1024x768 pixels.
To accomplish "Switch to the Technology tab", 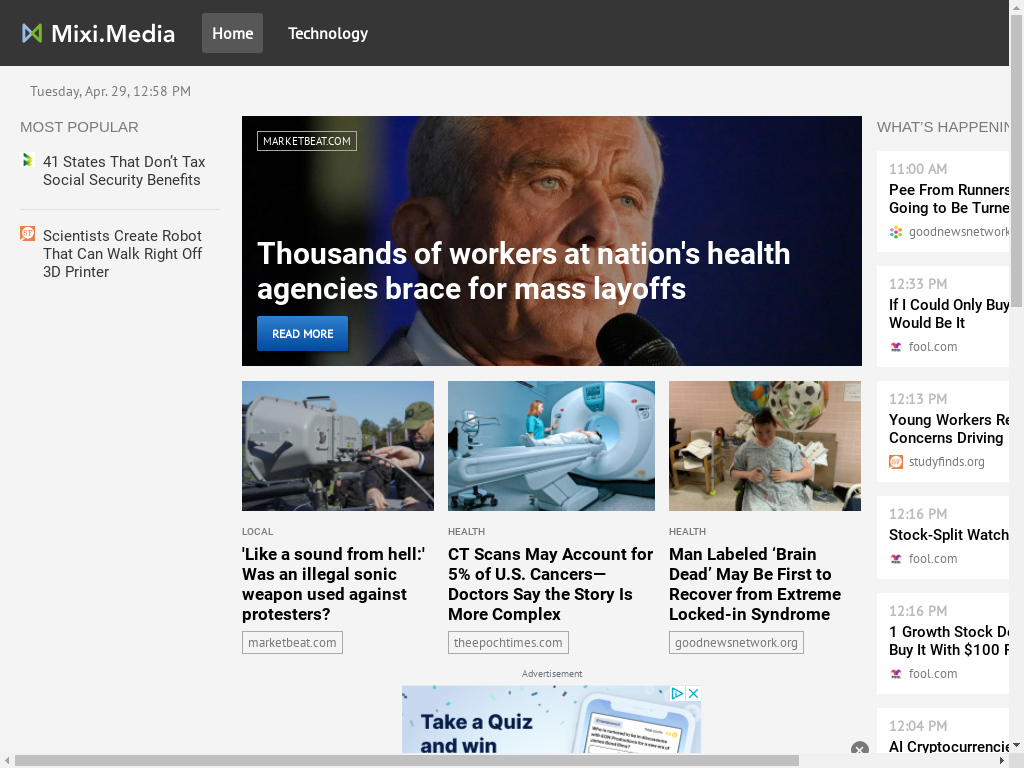I will 328,33.
